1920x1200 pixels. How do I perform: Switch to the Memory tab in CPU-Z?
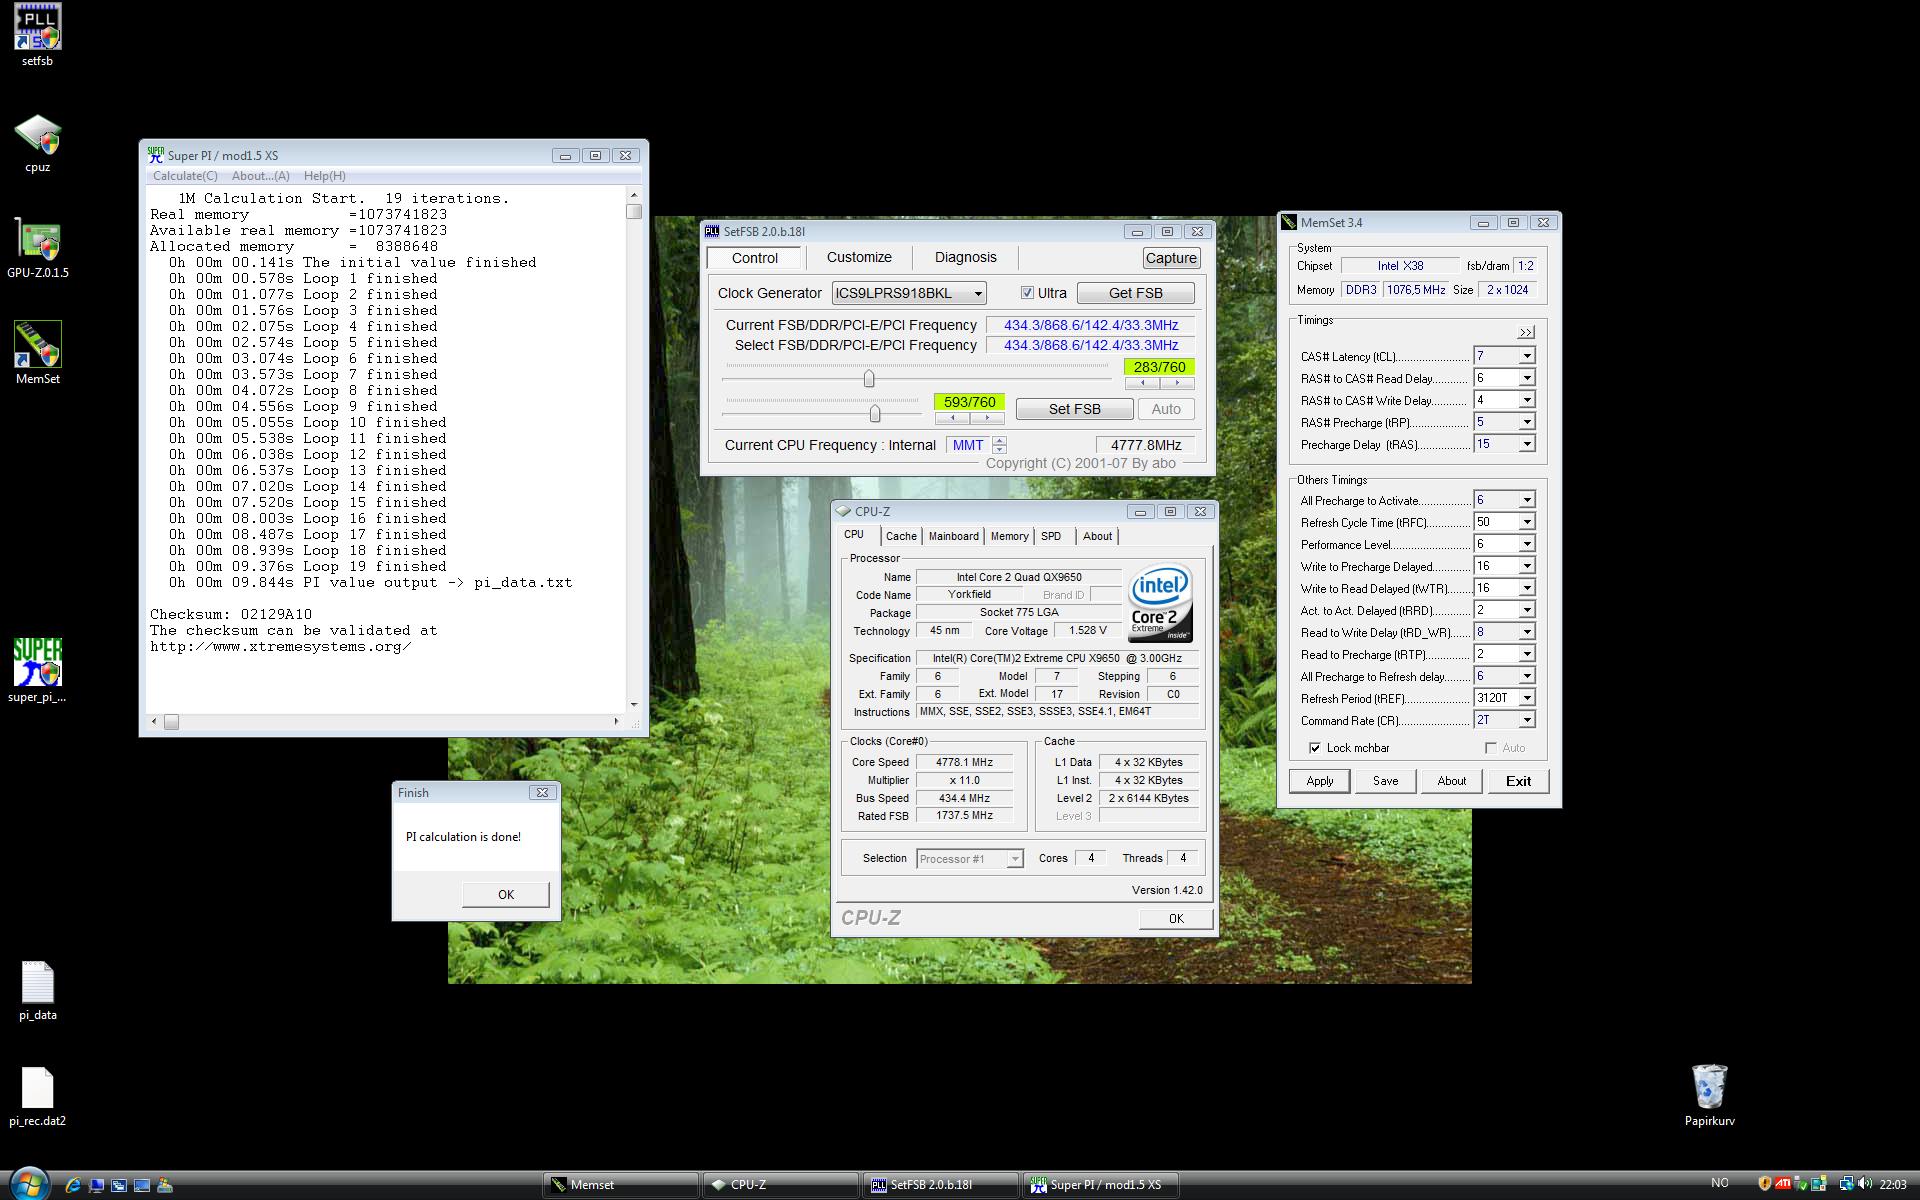tap(1009, 536)
